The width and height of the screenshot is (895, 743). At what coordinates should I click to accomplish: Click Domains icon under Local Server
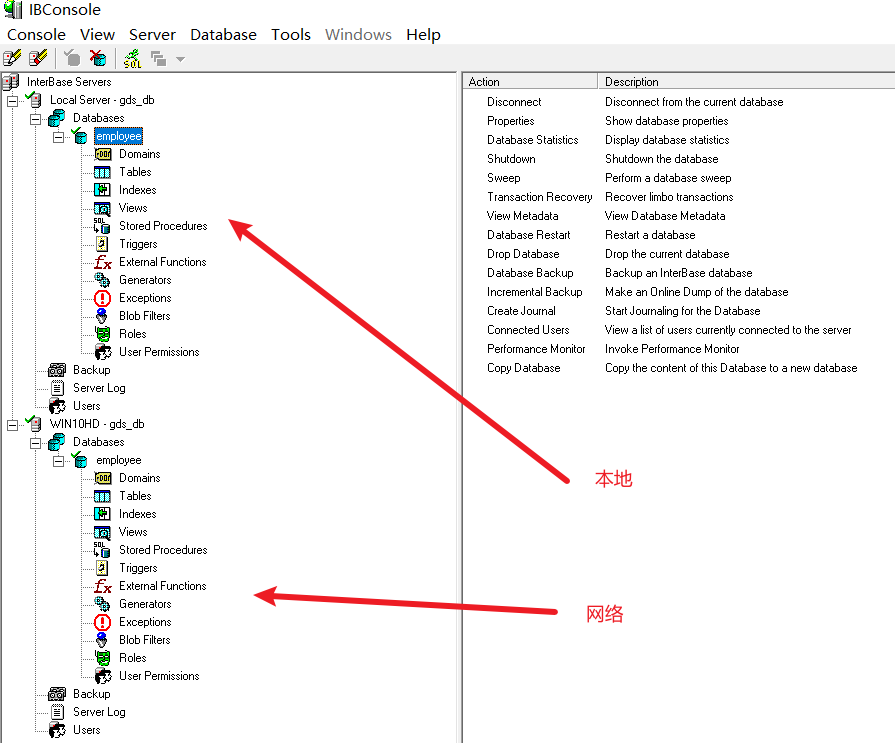103,154
